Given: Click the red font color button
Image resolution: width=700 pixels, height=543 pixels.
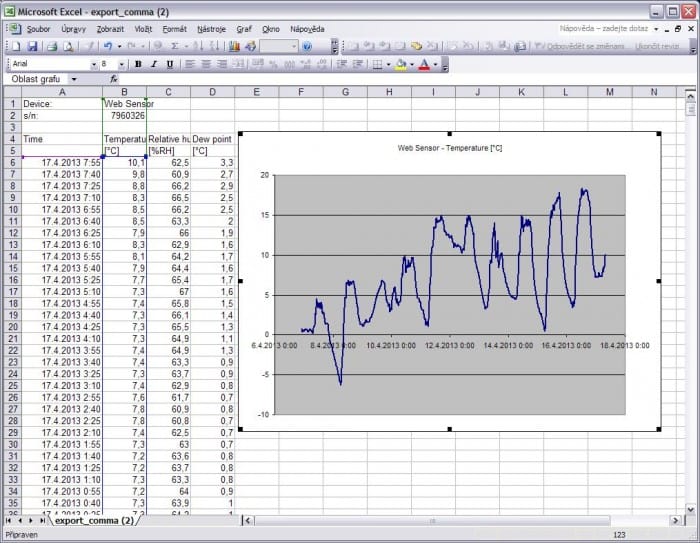Looking at the screenshot, I should point(424,64).
